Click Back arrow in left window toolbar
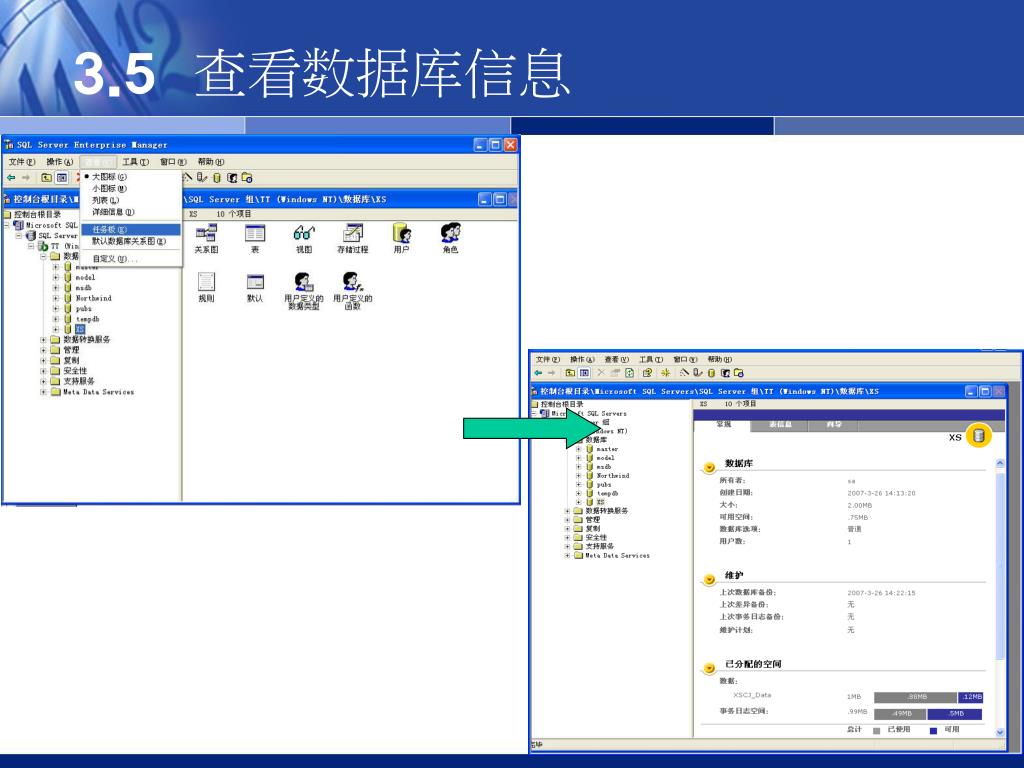The height and width of the screenshot is (768, 1024). (x=11, y=178)
